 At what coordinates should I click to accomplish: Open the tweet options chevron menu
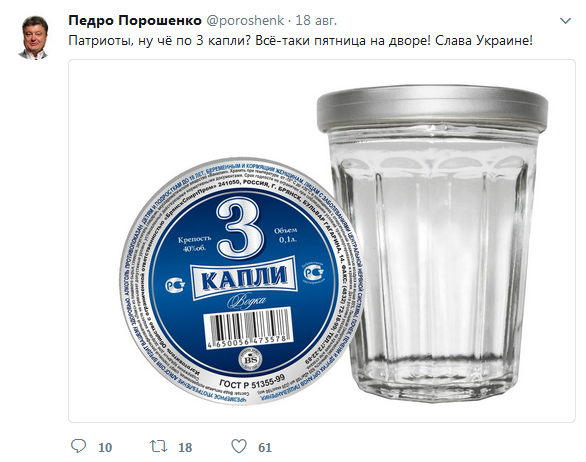(x=565, y=21)
